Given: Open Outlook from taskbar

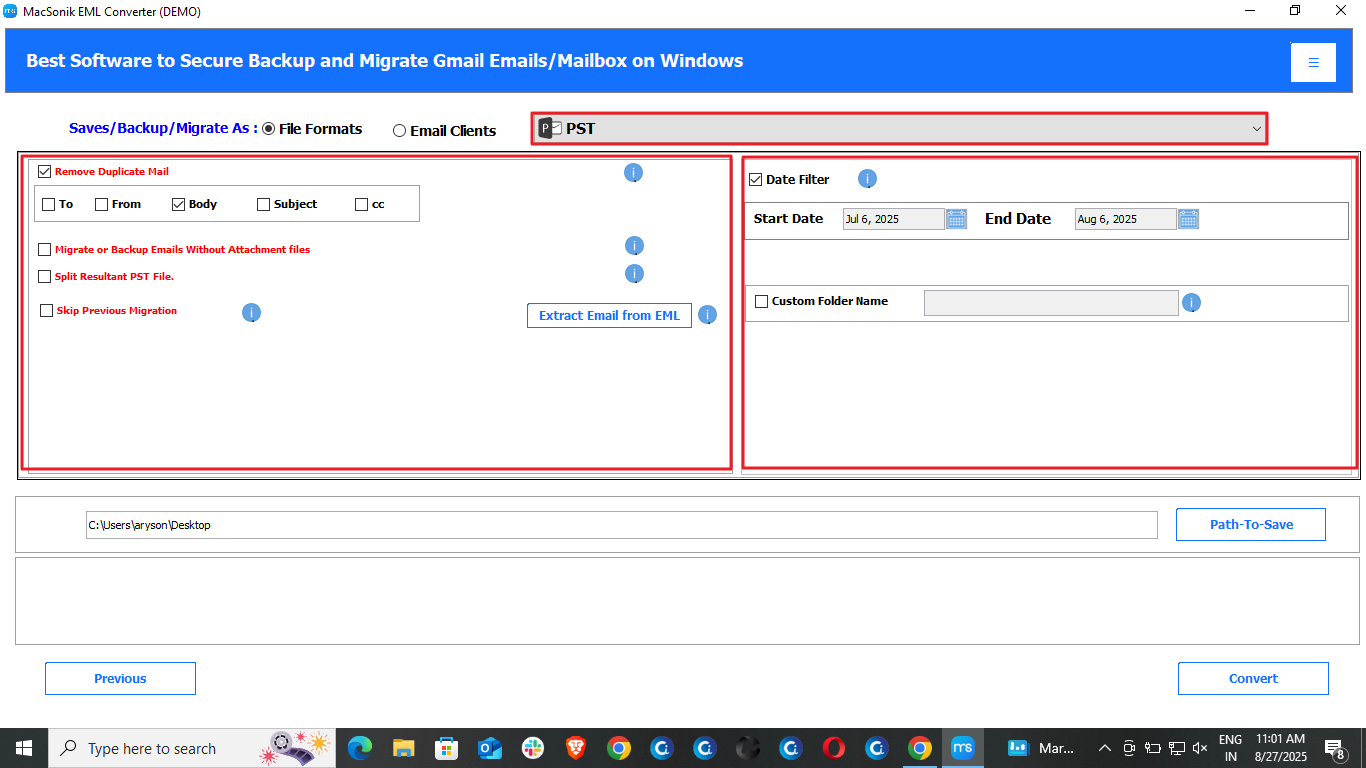Looking at the screenshot, I should coord(489,748).
